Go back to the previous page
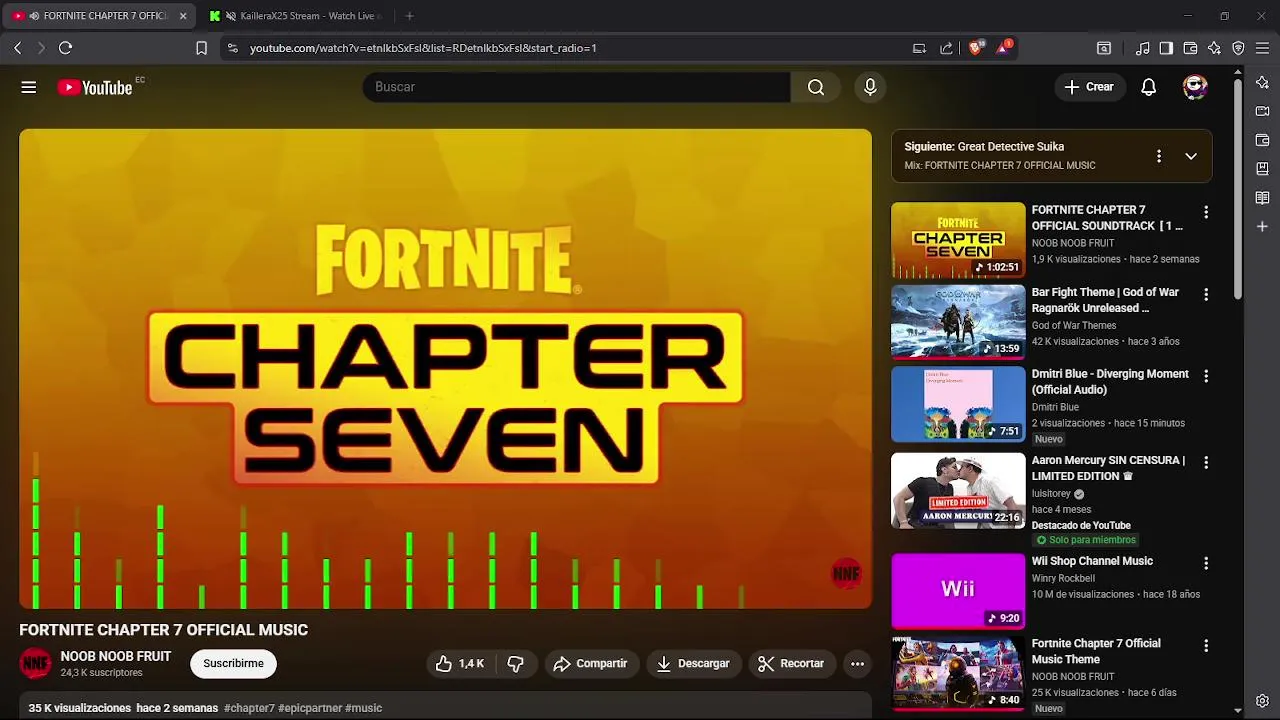1280x720 pixels. tap(17, 48)
